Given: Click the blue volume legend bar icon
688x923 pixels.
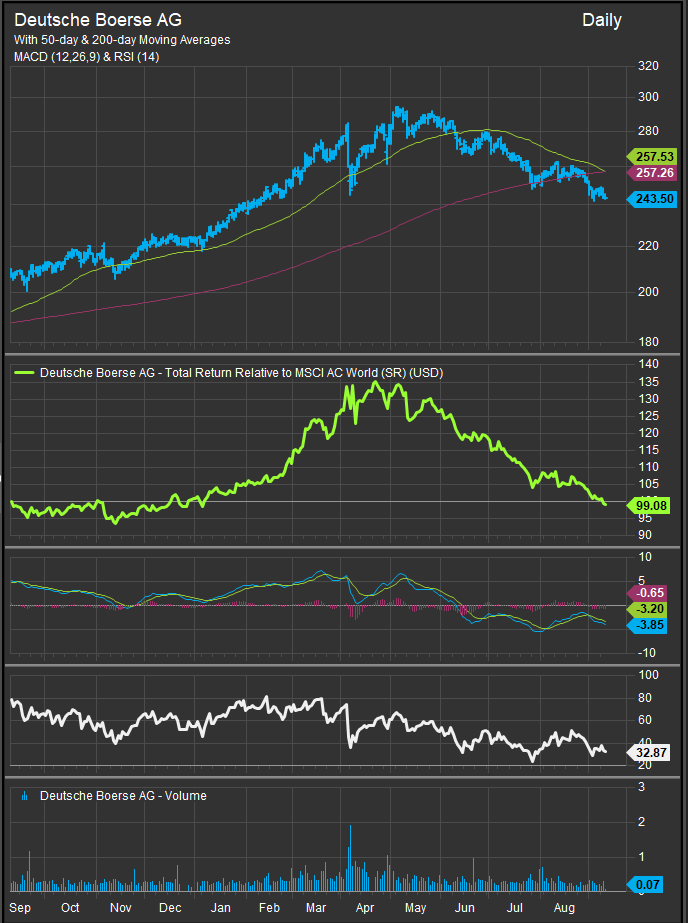Looking at the screenshot, I should pos(24,796).
